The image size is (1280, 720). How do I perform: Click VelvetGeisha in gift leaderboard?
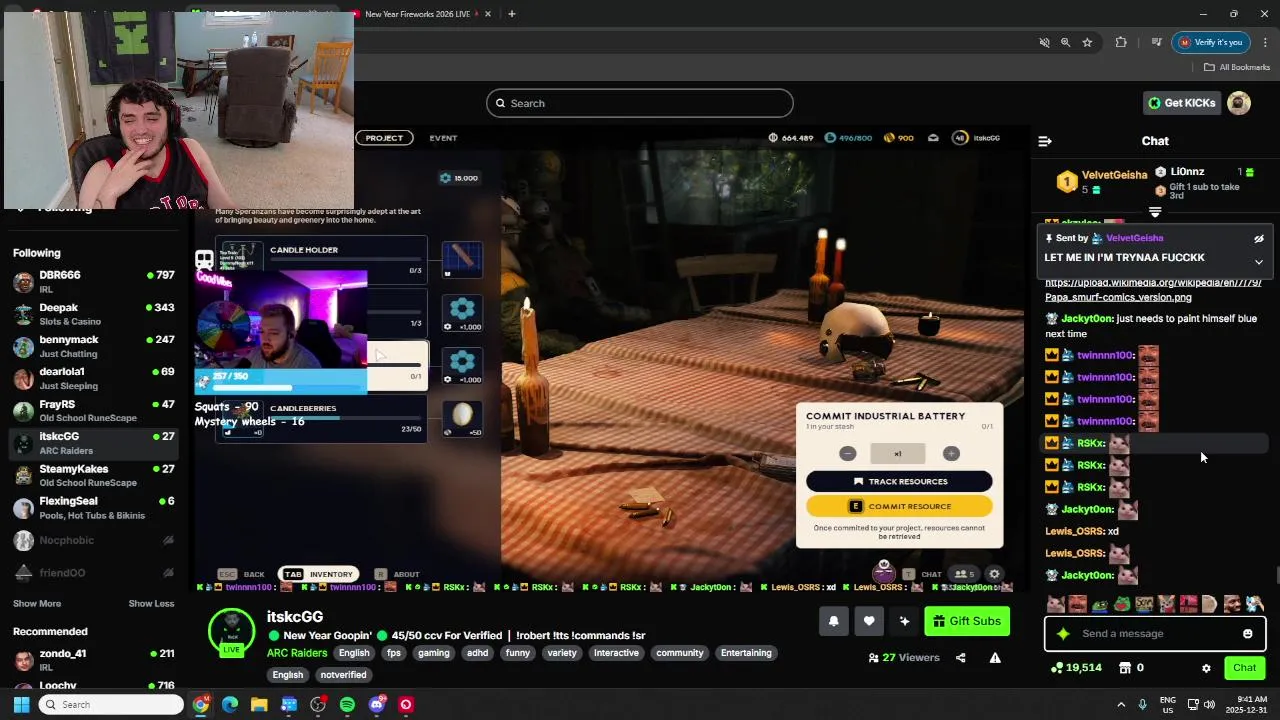point(1114,175)
